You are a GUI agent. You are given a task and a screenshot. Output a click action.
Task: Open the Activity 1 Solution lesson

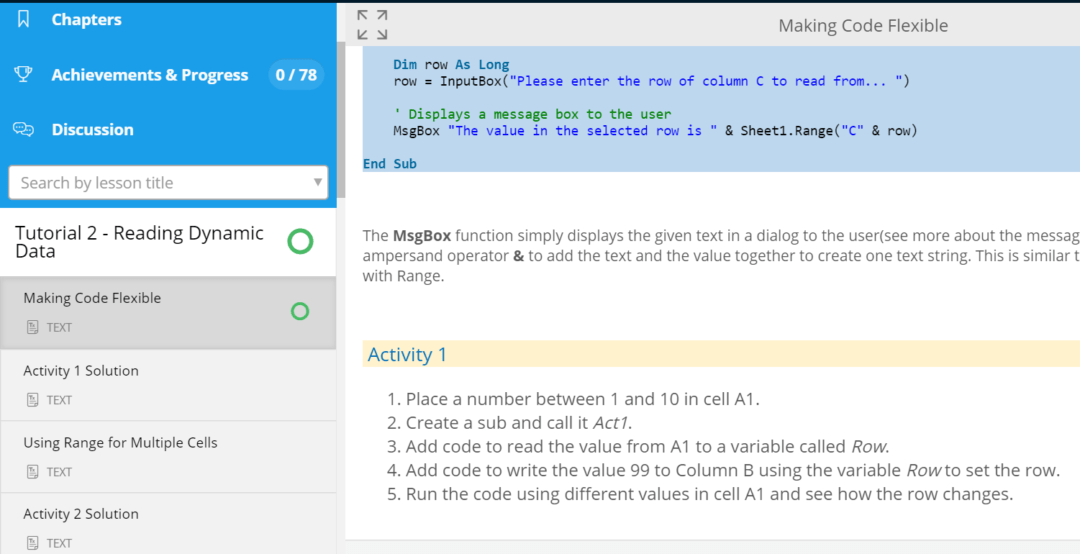(81, 371)
